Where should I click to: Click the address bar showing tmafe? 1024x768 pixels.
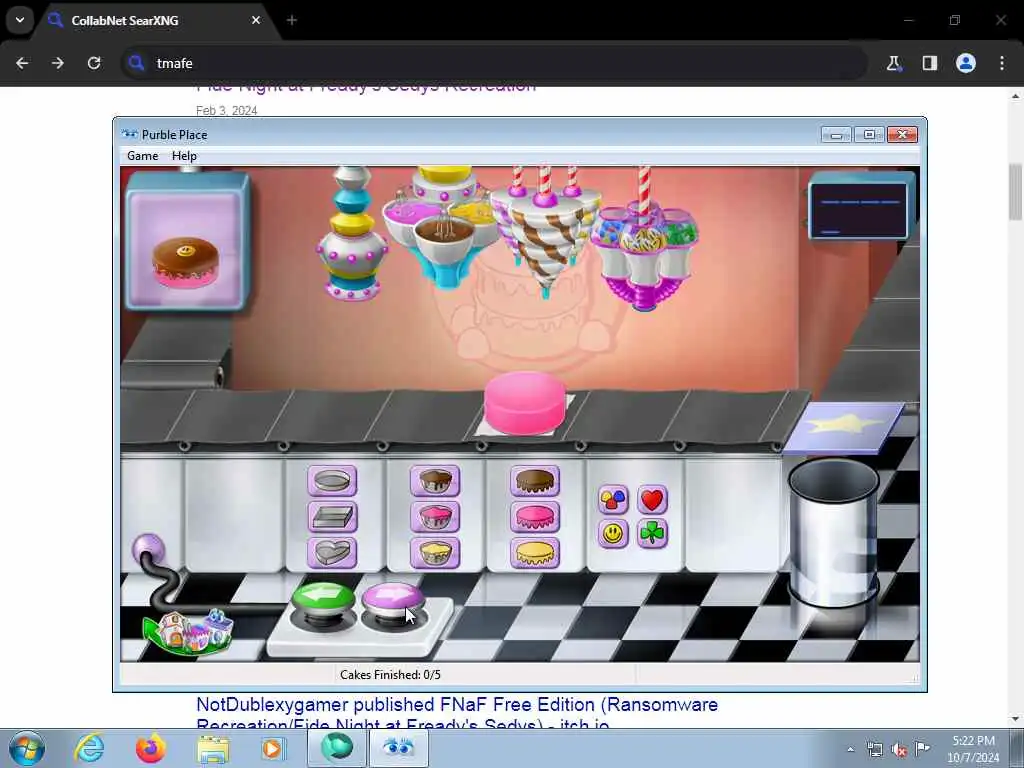coord(494,63)
